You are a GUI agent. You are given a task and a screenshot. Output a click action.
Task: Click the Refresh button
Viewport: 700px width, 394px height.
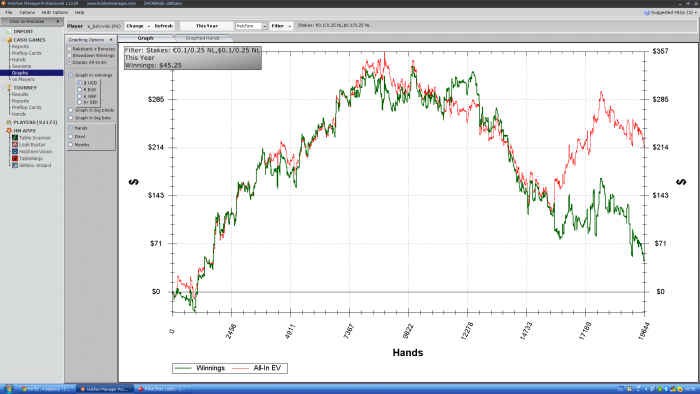coord(164,26)
